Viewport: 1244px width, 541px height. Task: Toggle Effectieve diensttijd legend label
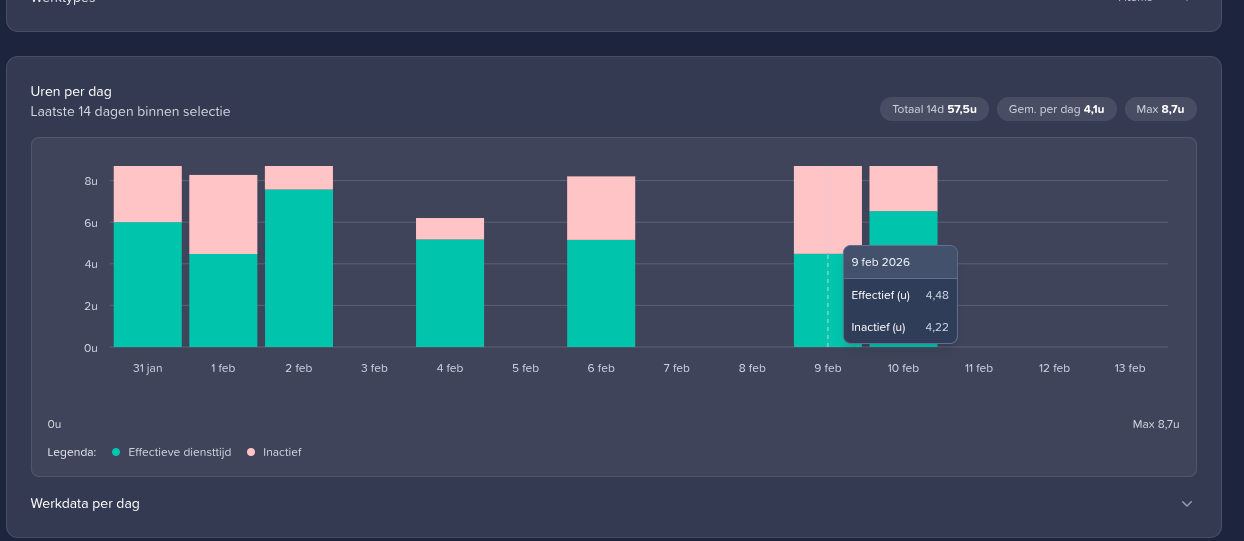point(179,452)
